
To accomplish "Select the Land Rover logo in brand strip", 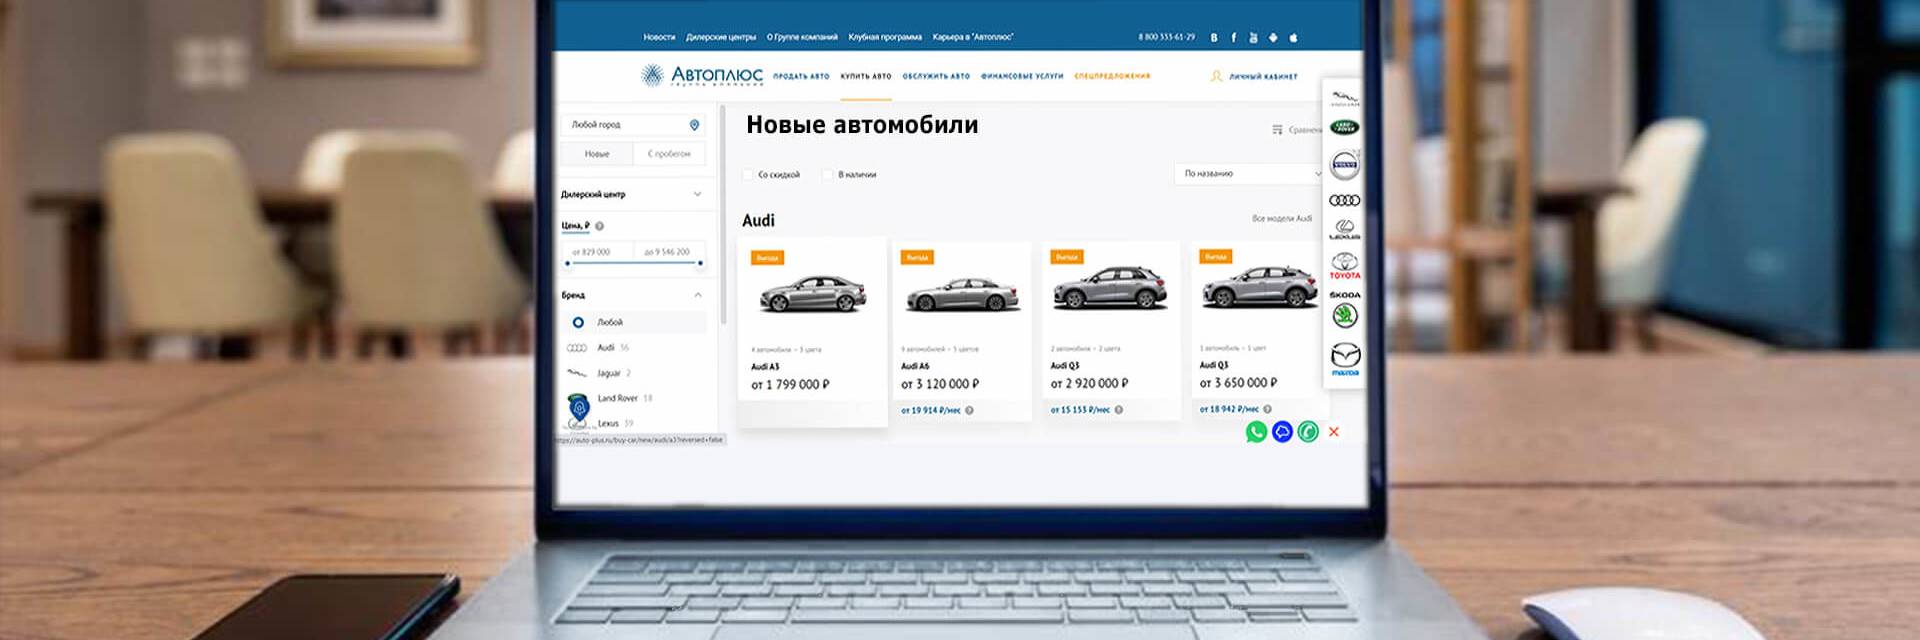I will click(x=1344, y=127).
